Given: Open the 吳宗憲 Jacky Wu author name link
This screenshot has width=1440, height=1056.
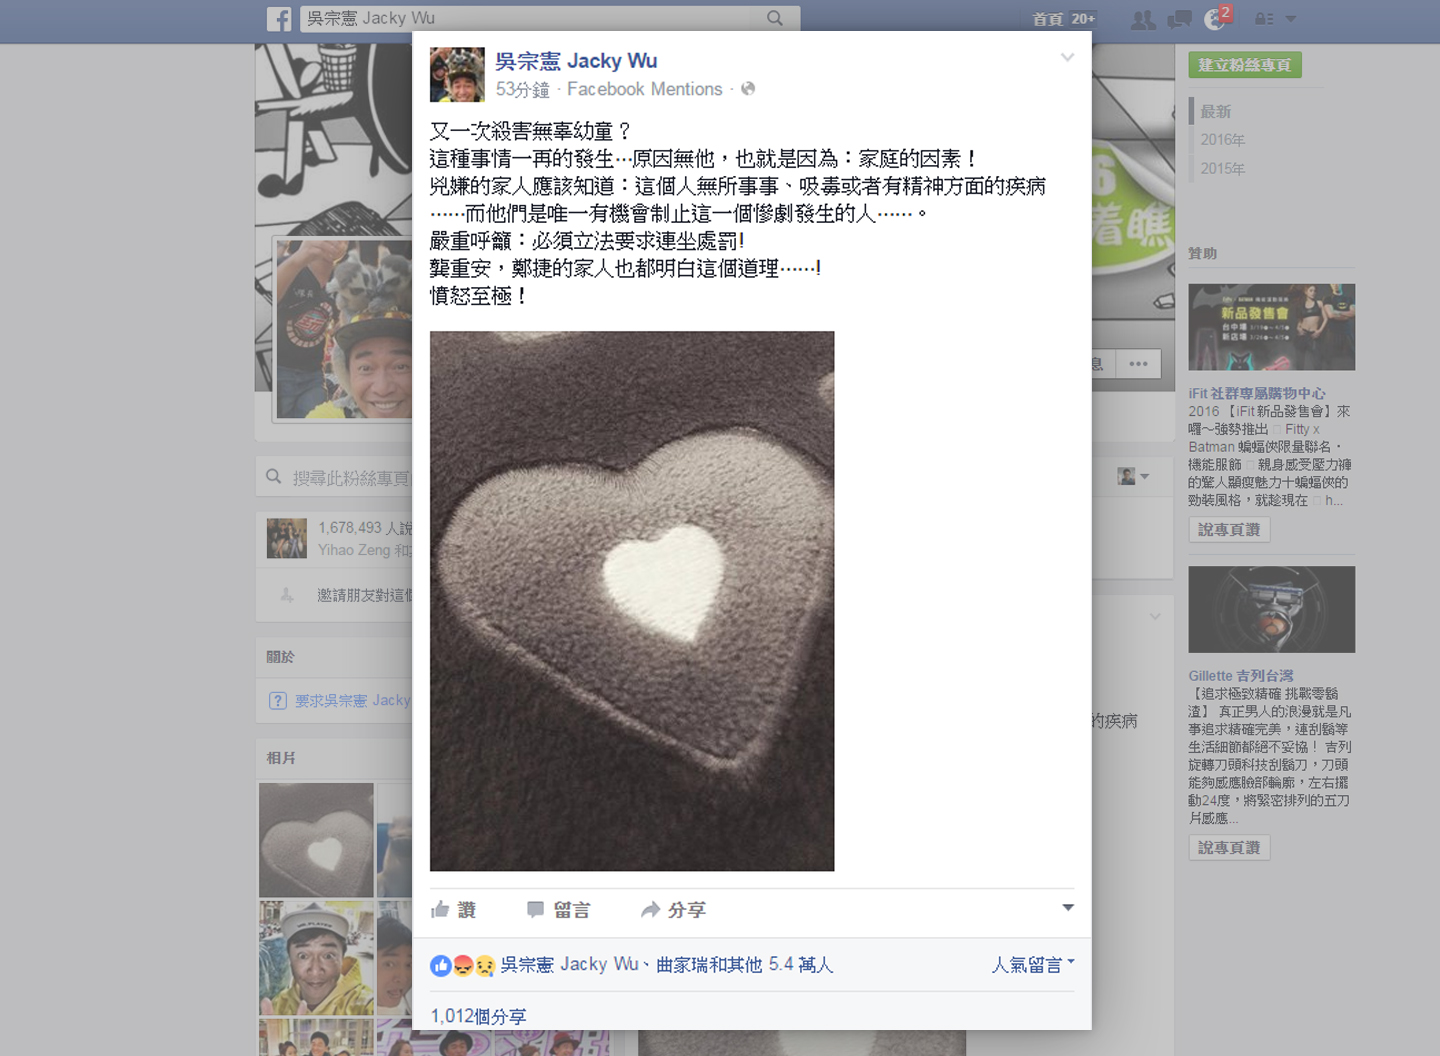Looking at the screenshot, I should pos(576,61).
